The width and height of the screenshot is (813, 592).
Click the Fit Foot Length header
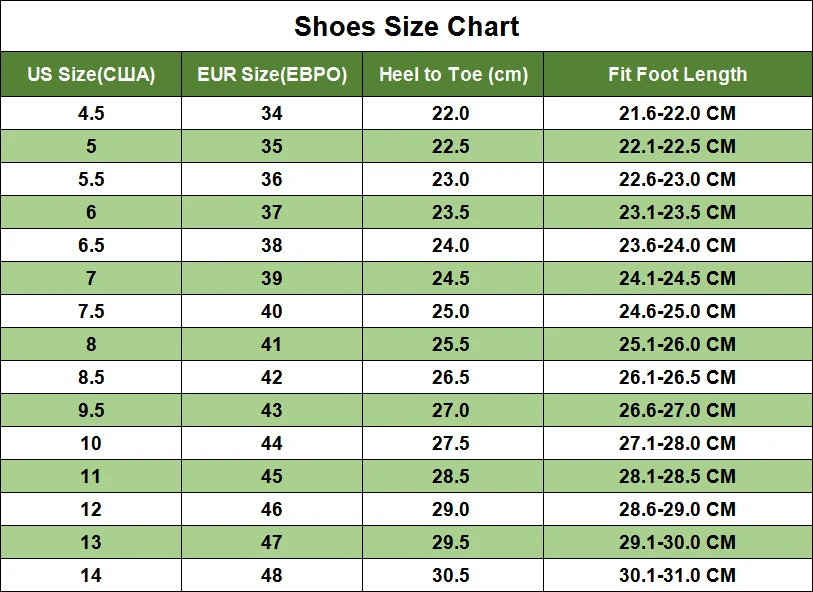(677, 75)
